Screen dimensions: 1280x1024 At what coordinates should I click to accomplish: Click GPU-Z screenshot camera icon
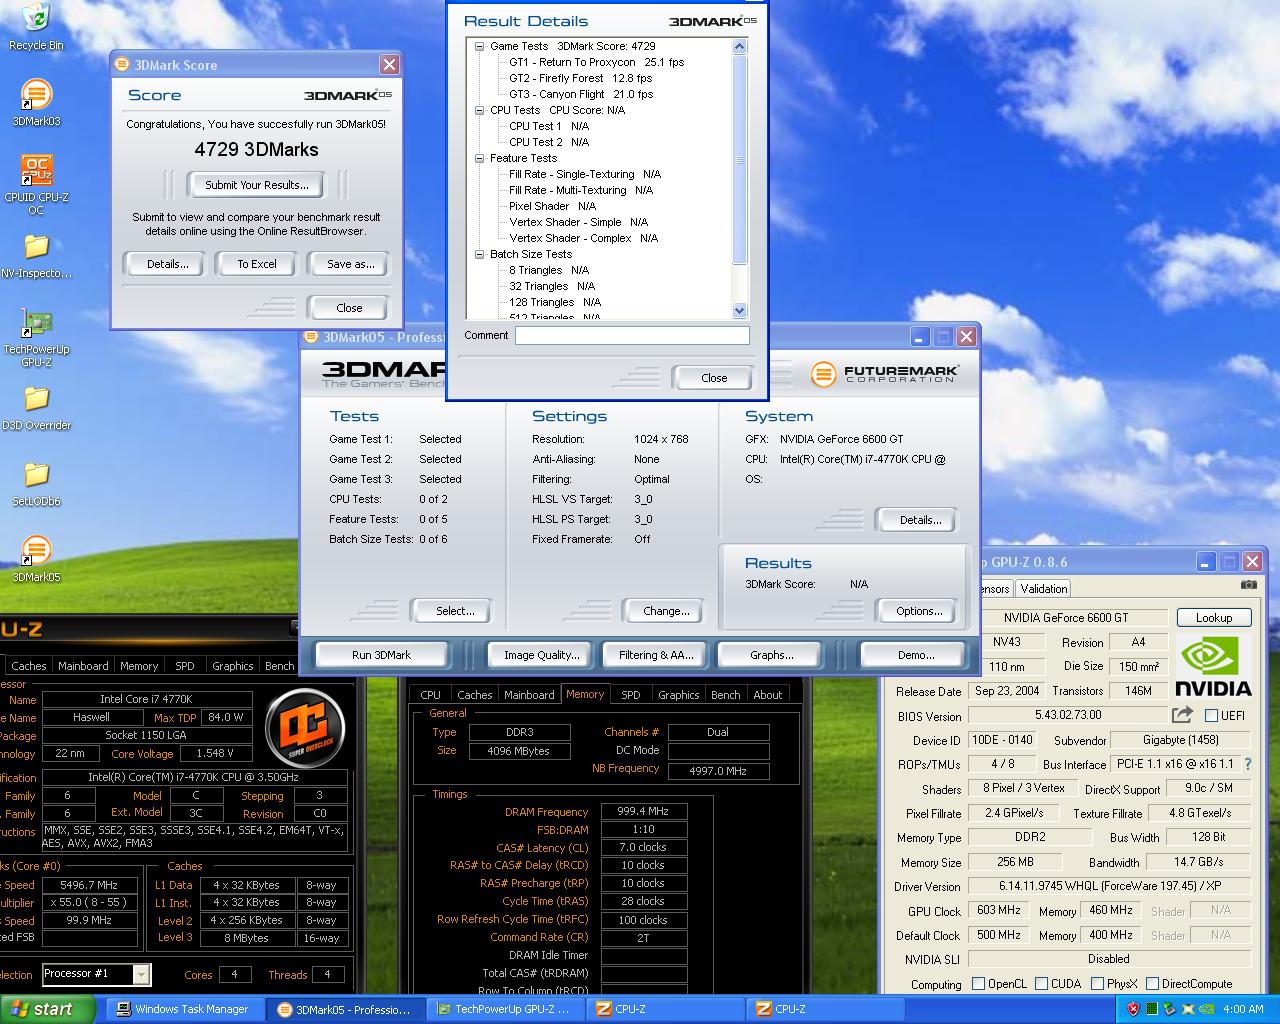click(1248, 585)
